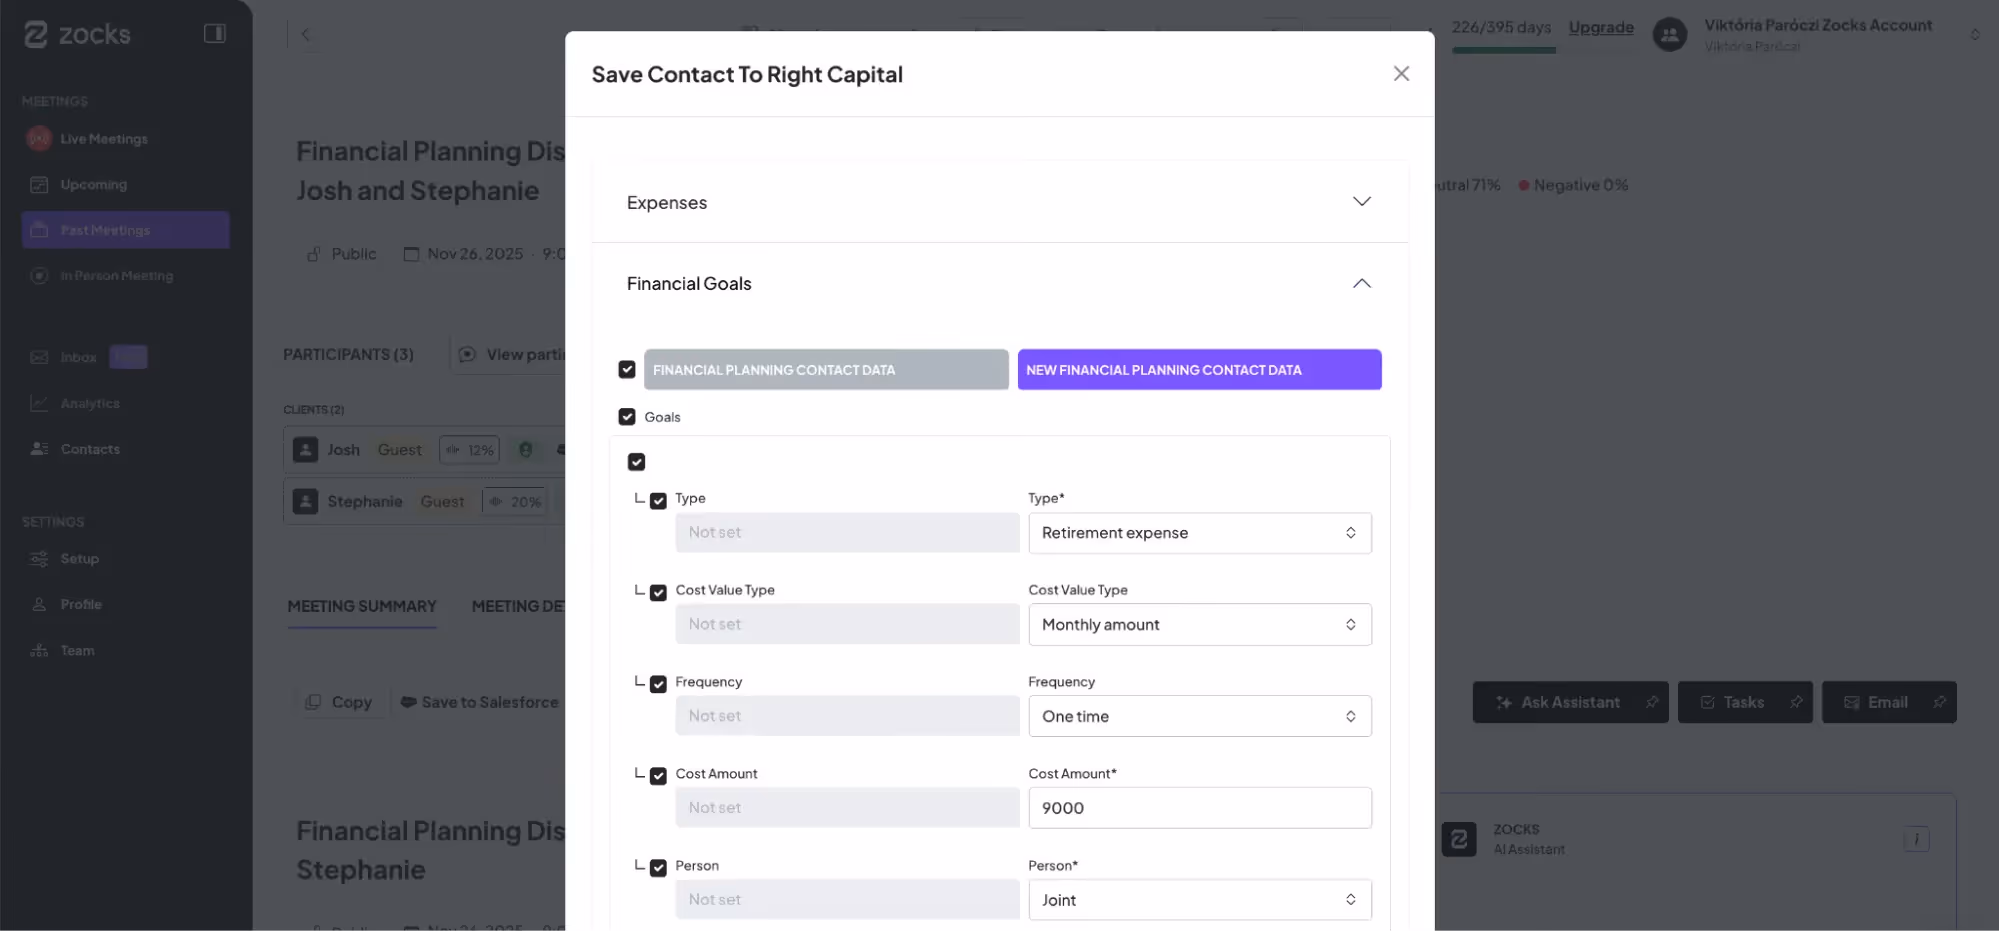Collapse the Financial Goals section
Image resolution: width=1999 pixels, height=932 pixels.
pyautogui.click(x=1361, y=283)
